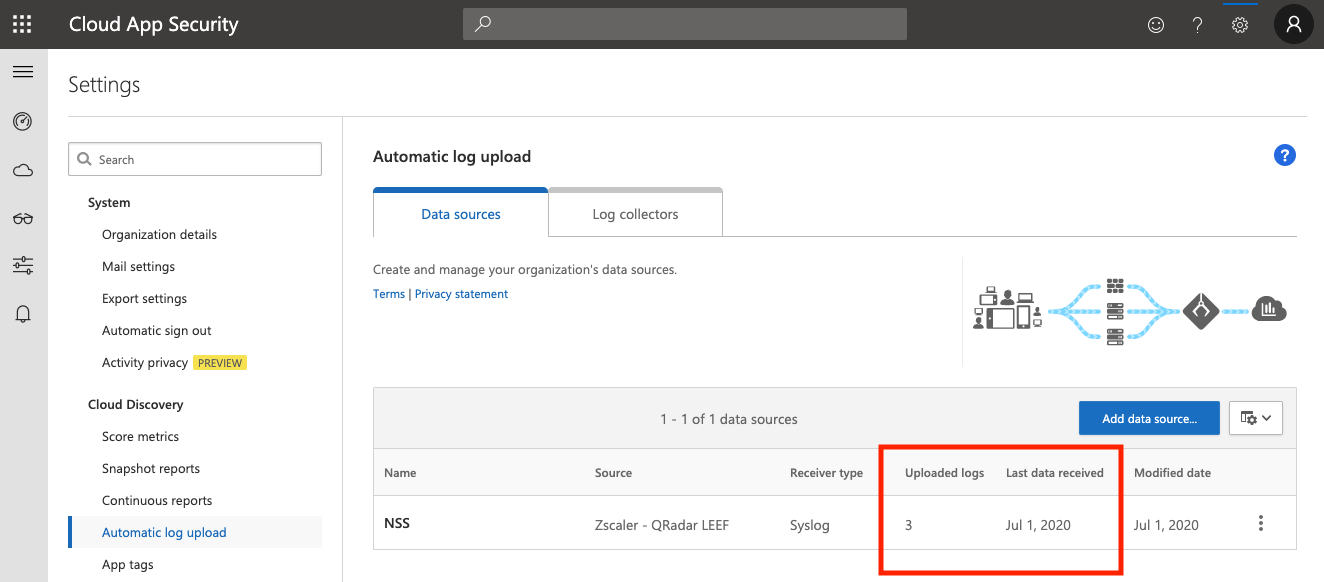The height and width of the screenshot is (582, 1324).
Task: Open the Discover cloud icon in sidebar
Action: click(23, 170)
